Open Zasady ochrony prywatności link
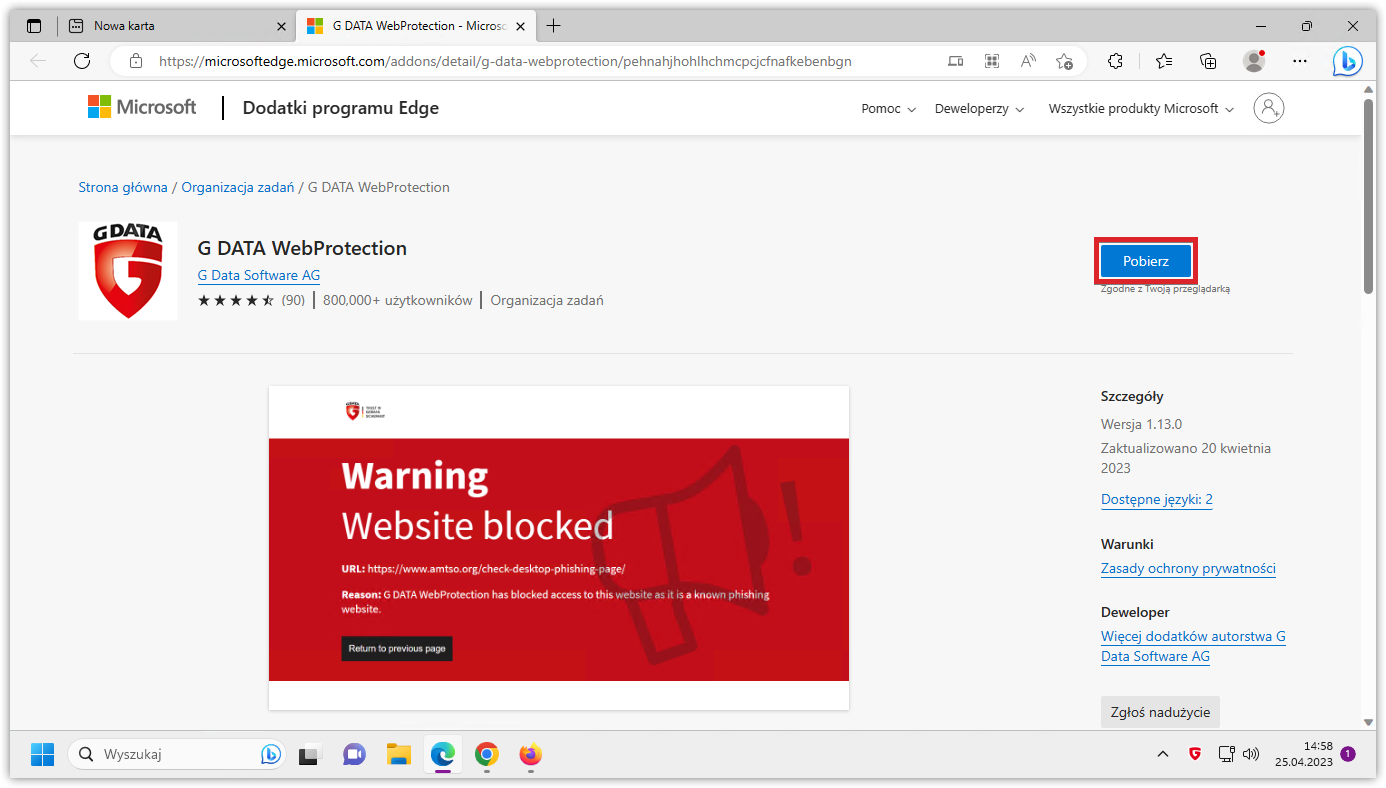This screenshot has height=788, width=1386. click(x=1188, y=568)
